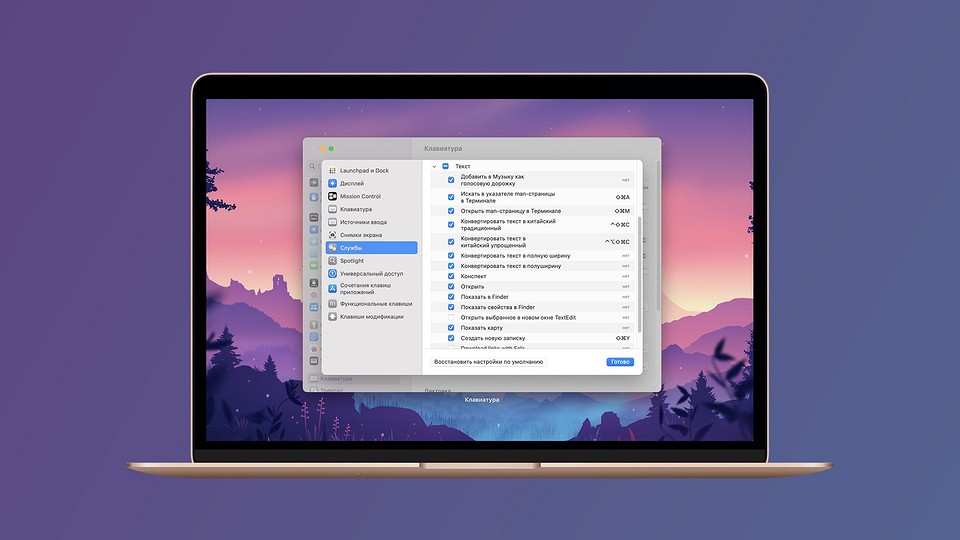Open Снимки экрана via its capture icon

point(332,235)
